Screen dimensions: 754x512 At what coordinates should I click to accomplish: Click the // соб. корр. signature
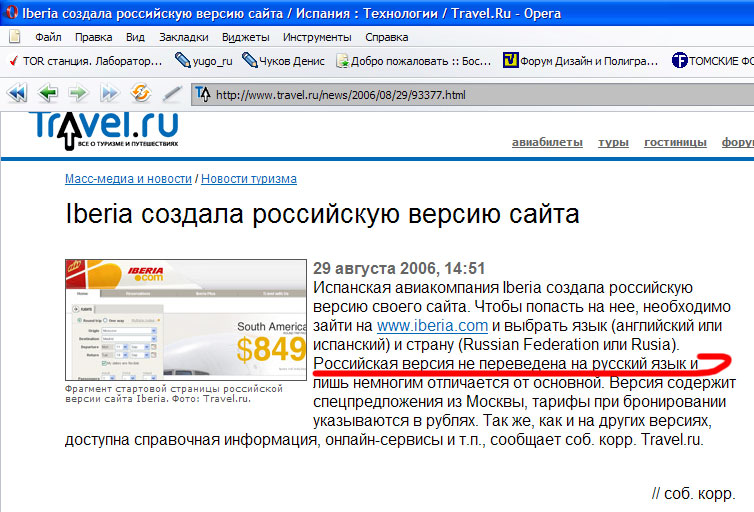pyautogui.click(x=693, y=493)
